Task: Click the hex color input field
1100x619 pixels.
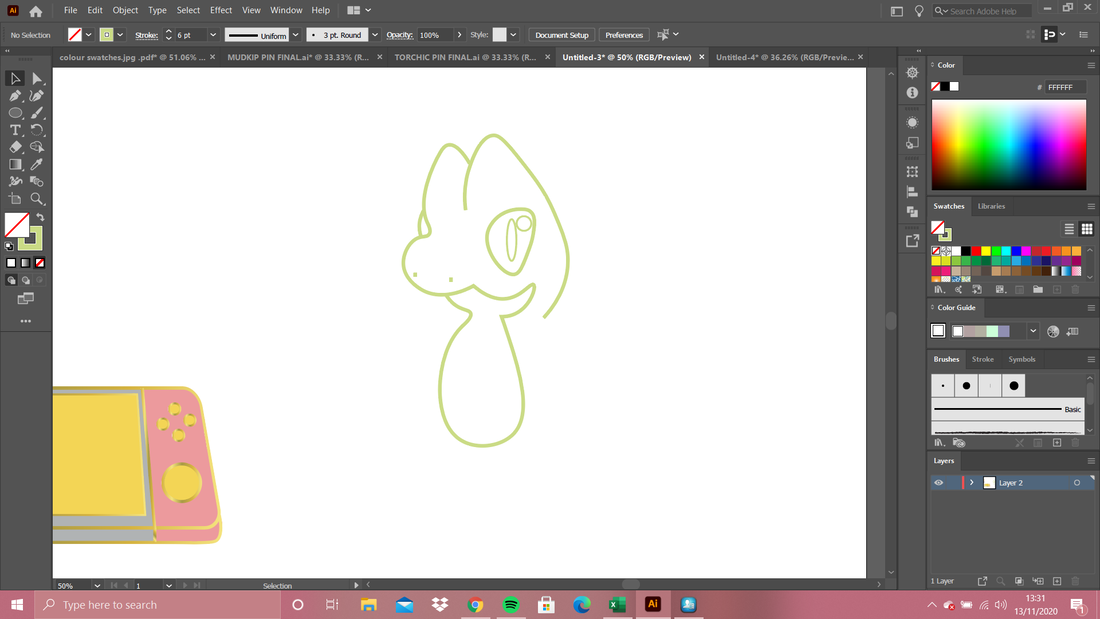Action: tap(1065, 87)
